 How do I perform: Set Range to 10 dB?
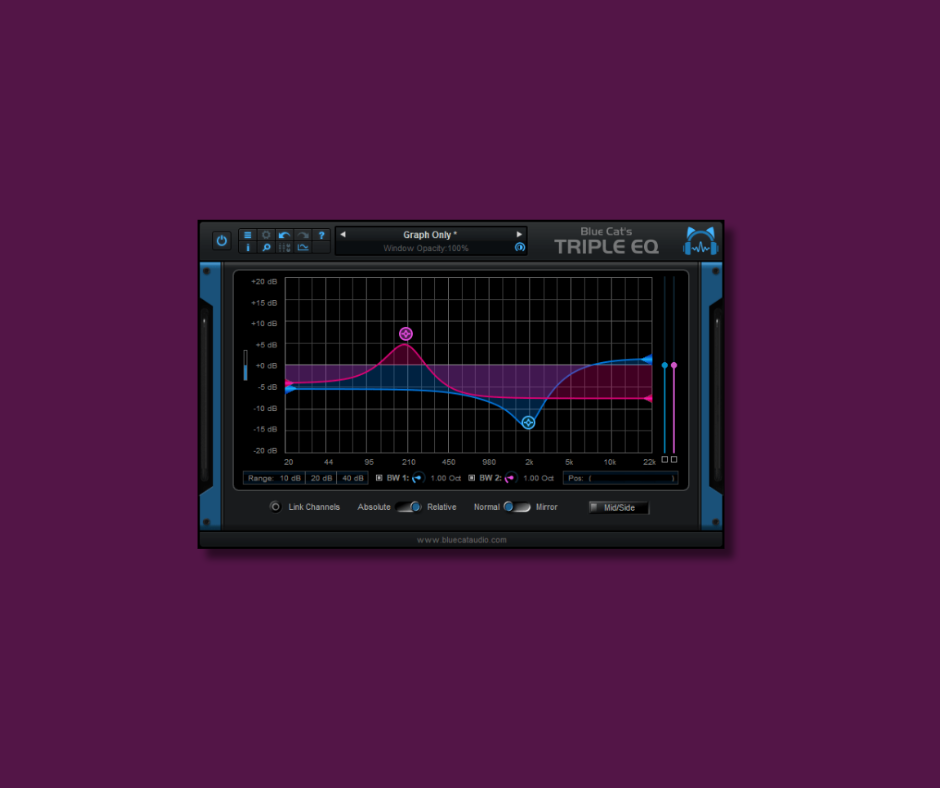289,478
